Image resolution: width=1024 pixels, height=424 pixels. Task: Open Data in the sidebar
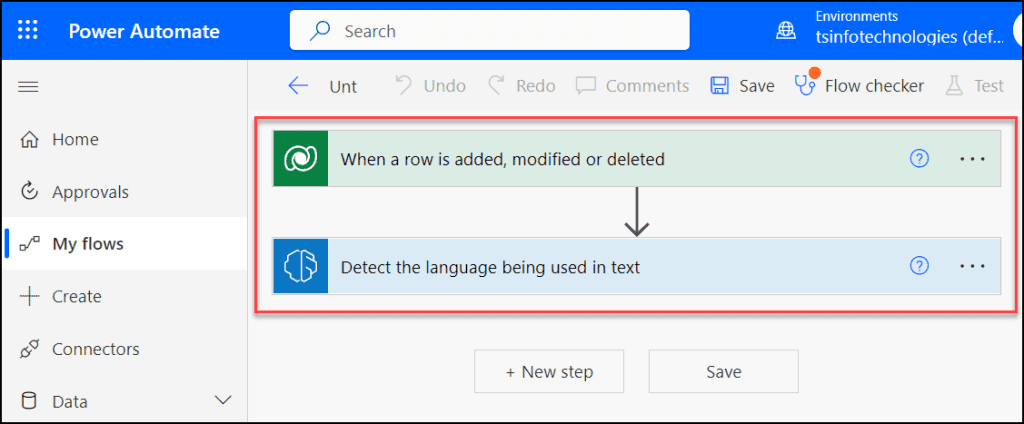[x=124, y=401]
